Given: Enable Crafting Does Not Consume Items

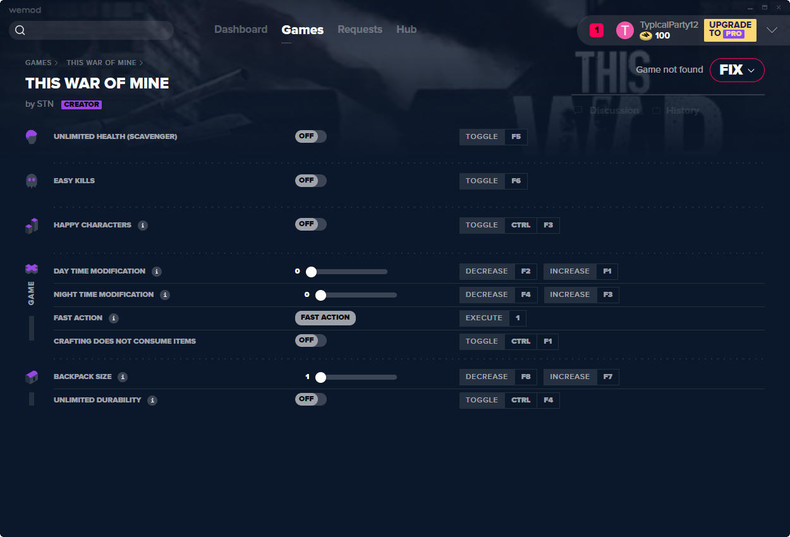Looking at the screenshot, I should pyautogui.click(x=310, y=341).
